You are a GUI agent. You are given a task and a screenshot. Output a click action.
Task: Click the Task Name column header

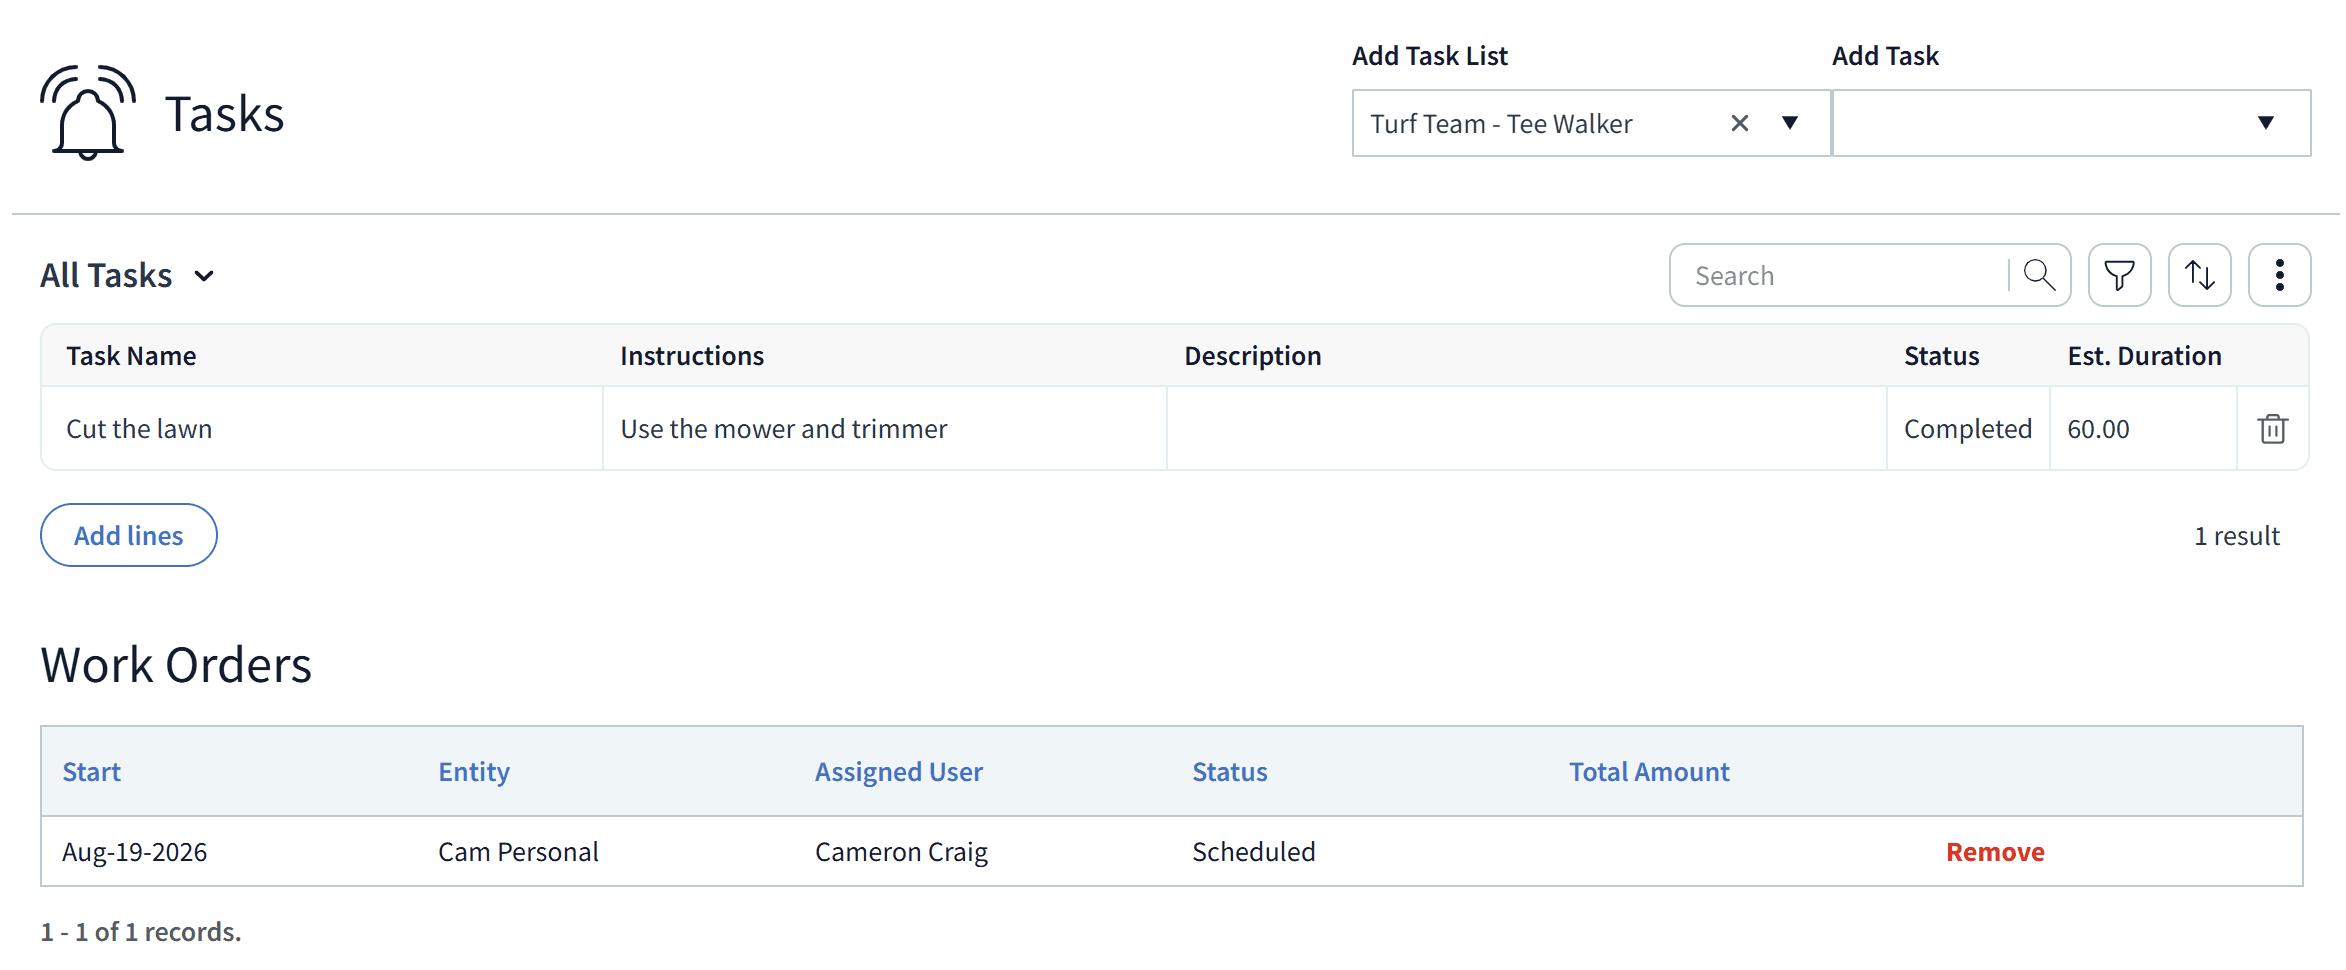[x=131, y=356]
